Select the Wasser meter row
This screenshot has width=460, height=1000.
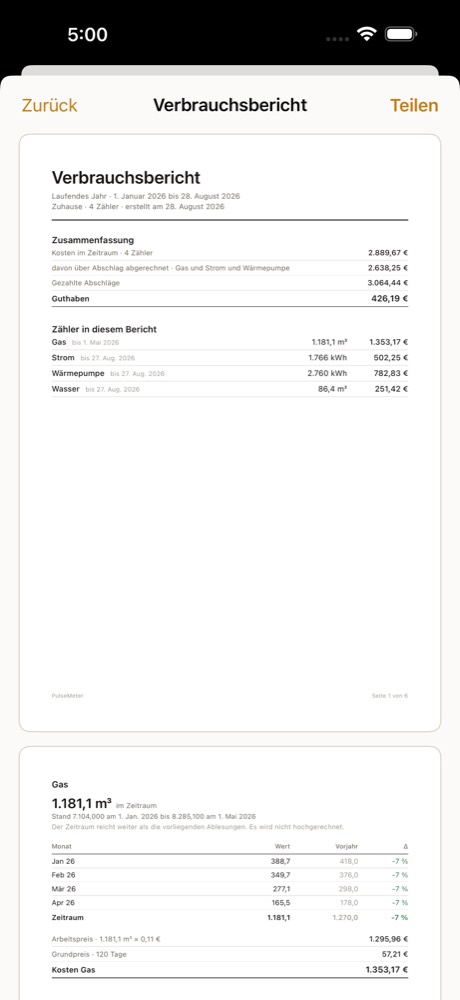pyautogui.click(x=230, y=389)
